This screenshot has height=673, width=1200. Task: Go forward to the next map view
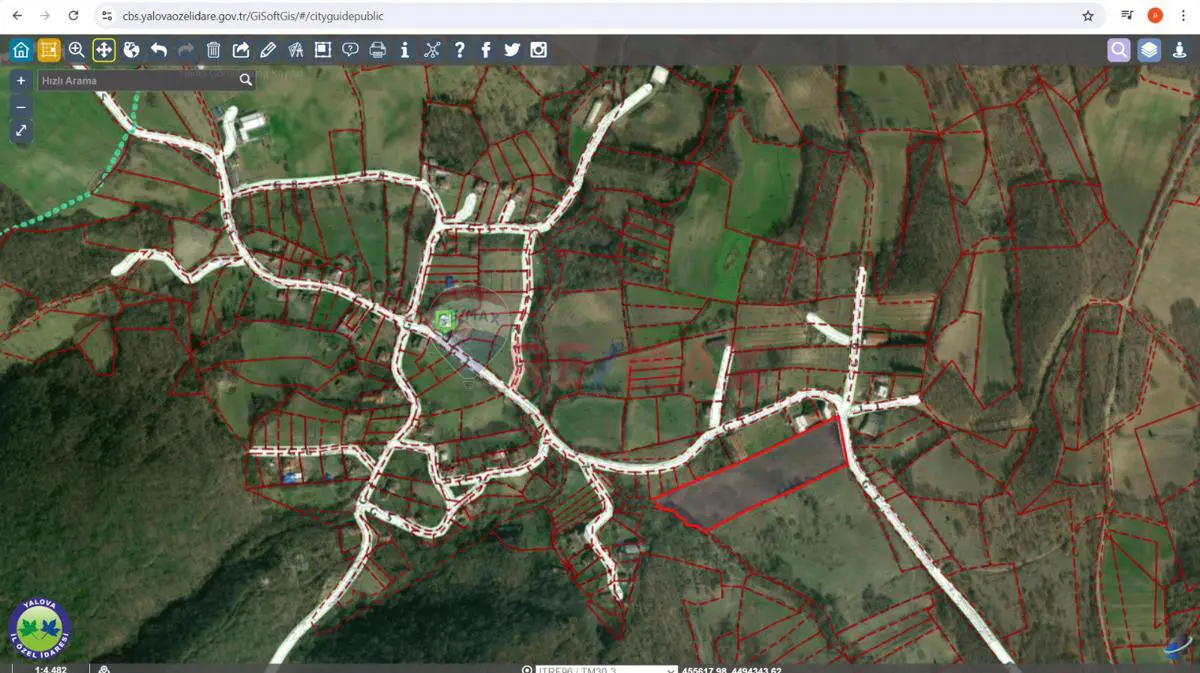point(186,50)
